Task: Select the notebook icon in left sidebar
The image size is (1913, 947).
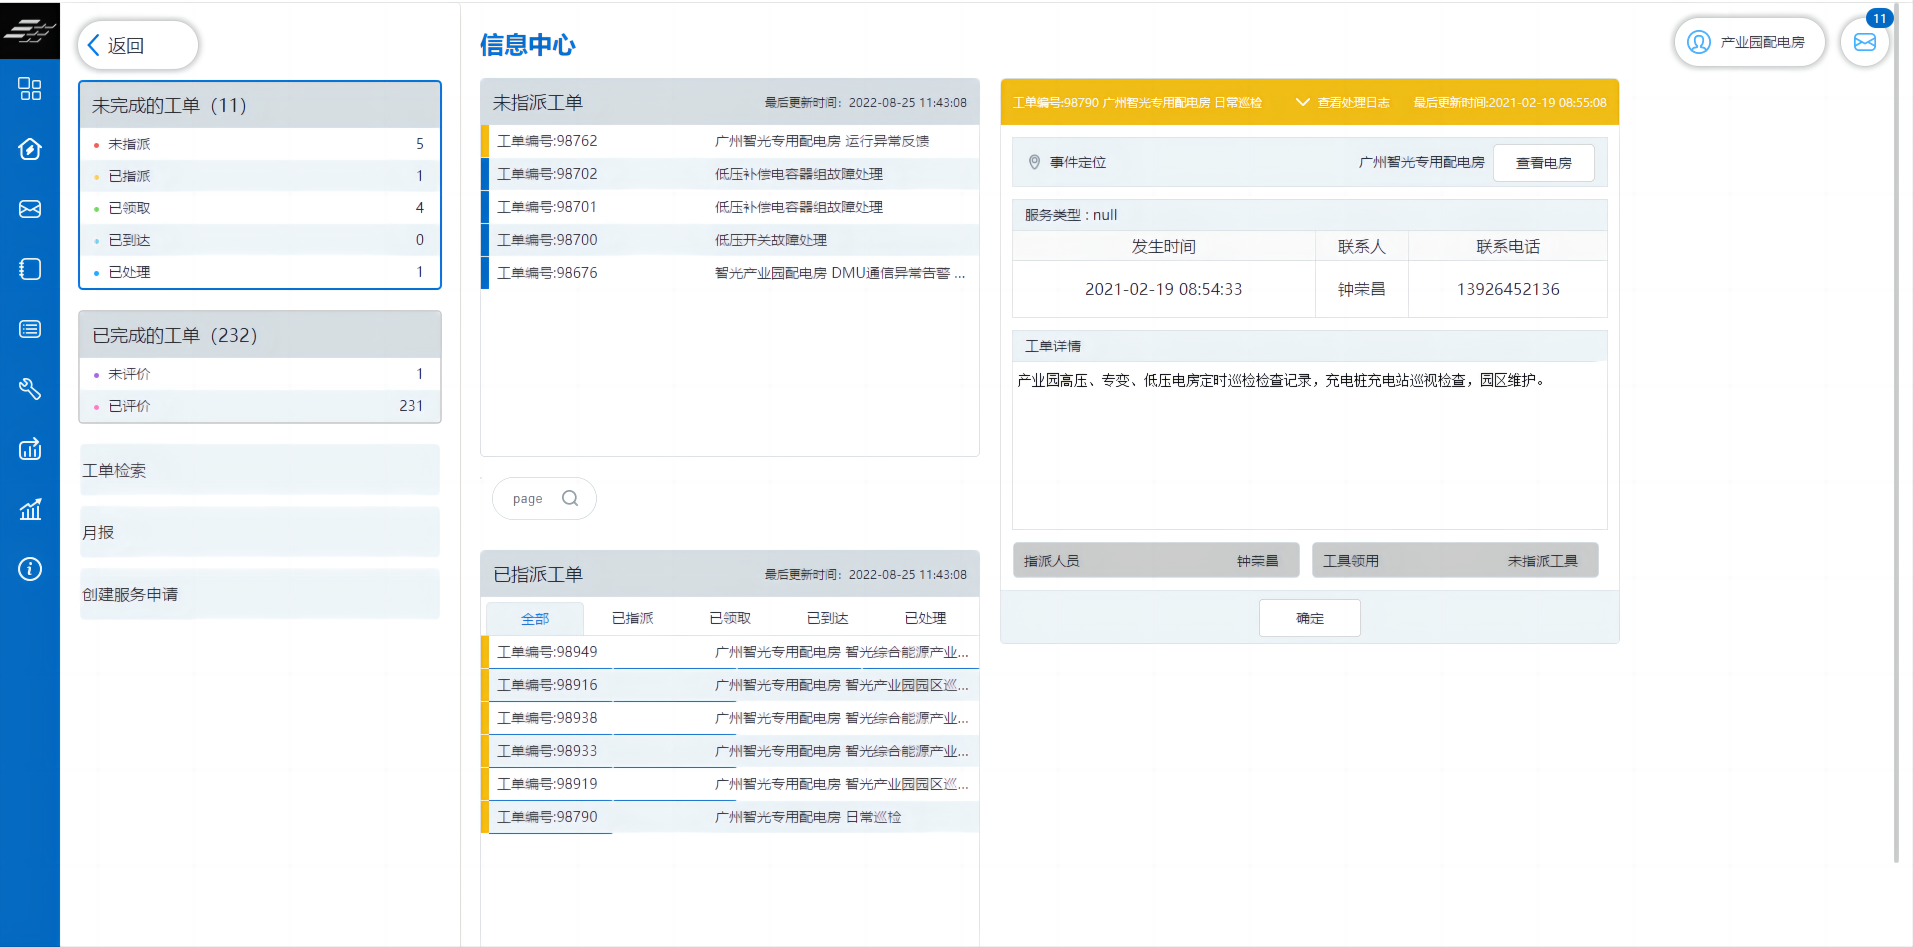Action: 30,269
